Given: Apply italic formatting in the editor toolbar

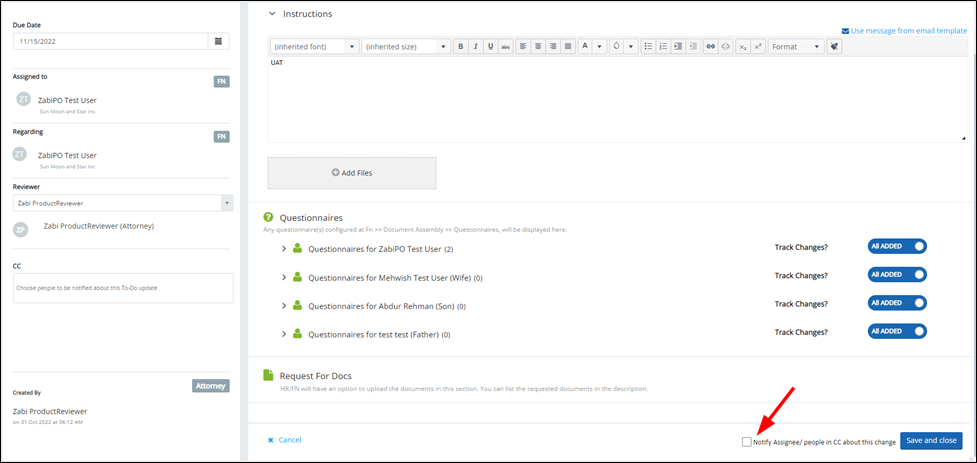Looking at the screenshot, I should 475,47.
